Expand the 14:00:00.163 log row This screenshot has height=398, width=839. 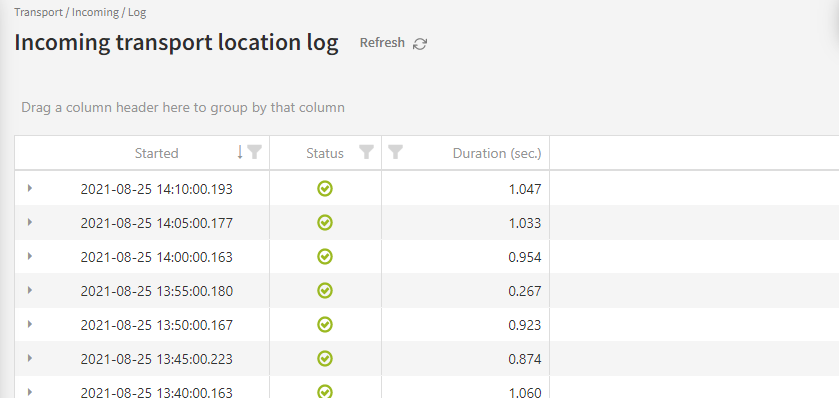(x=30, y=256)
